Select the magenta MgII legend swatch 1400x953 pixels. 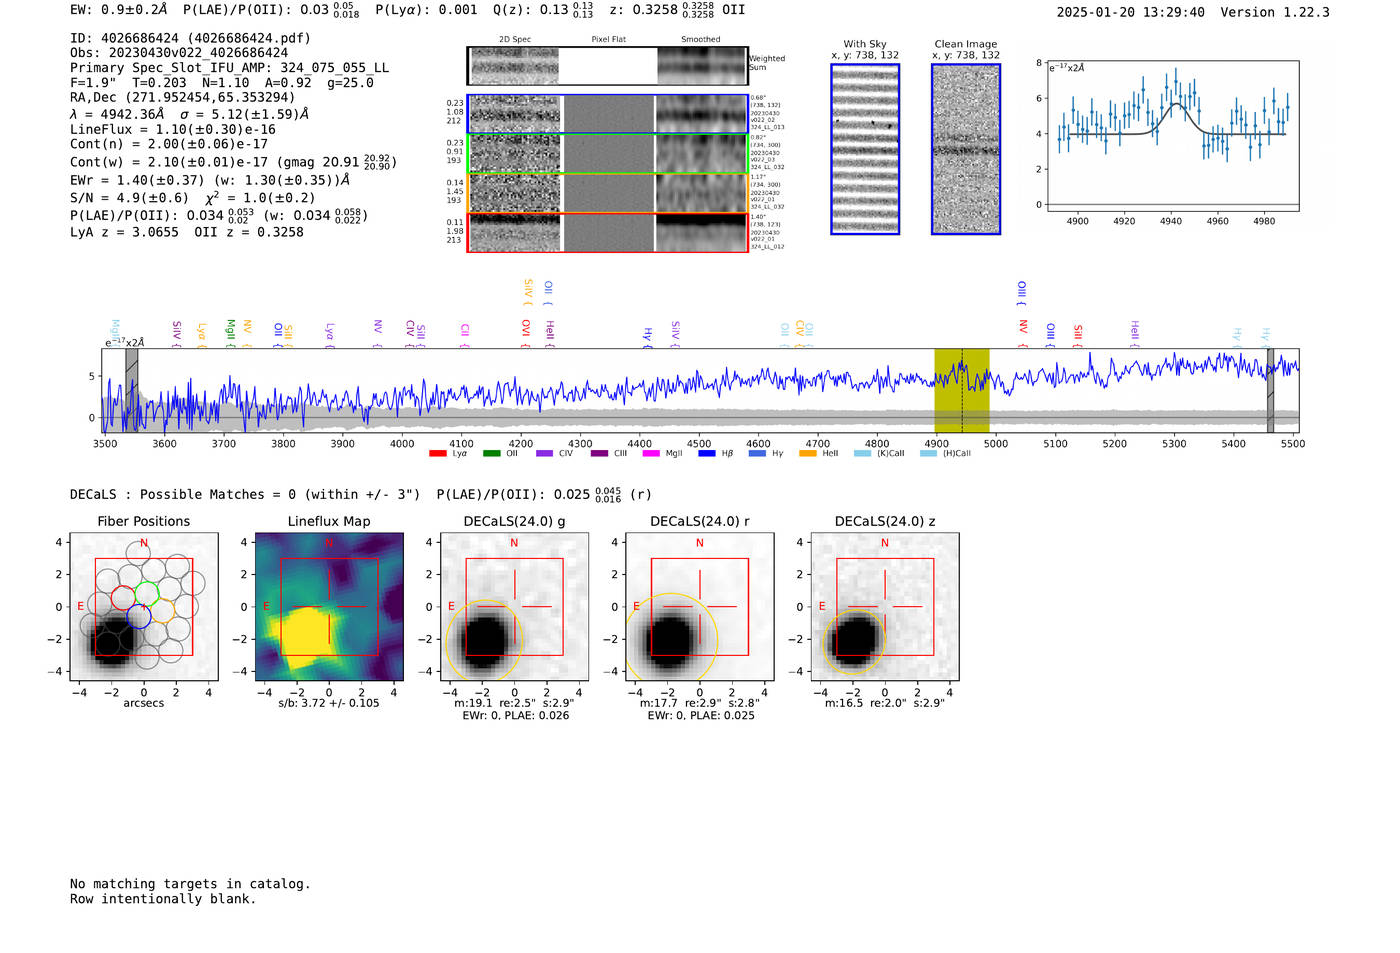click(x=651, y=453)
